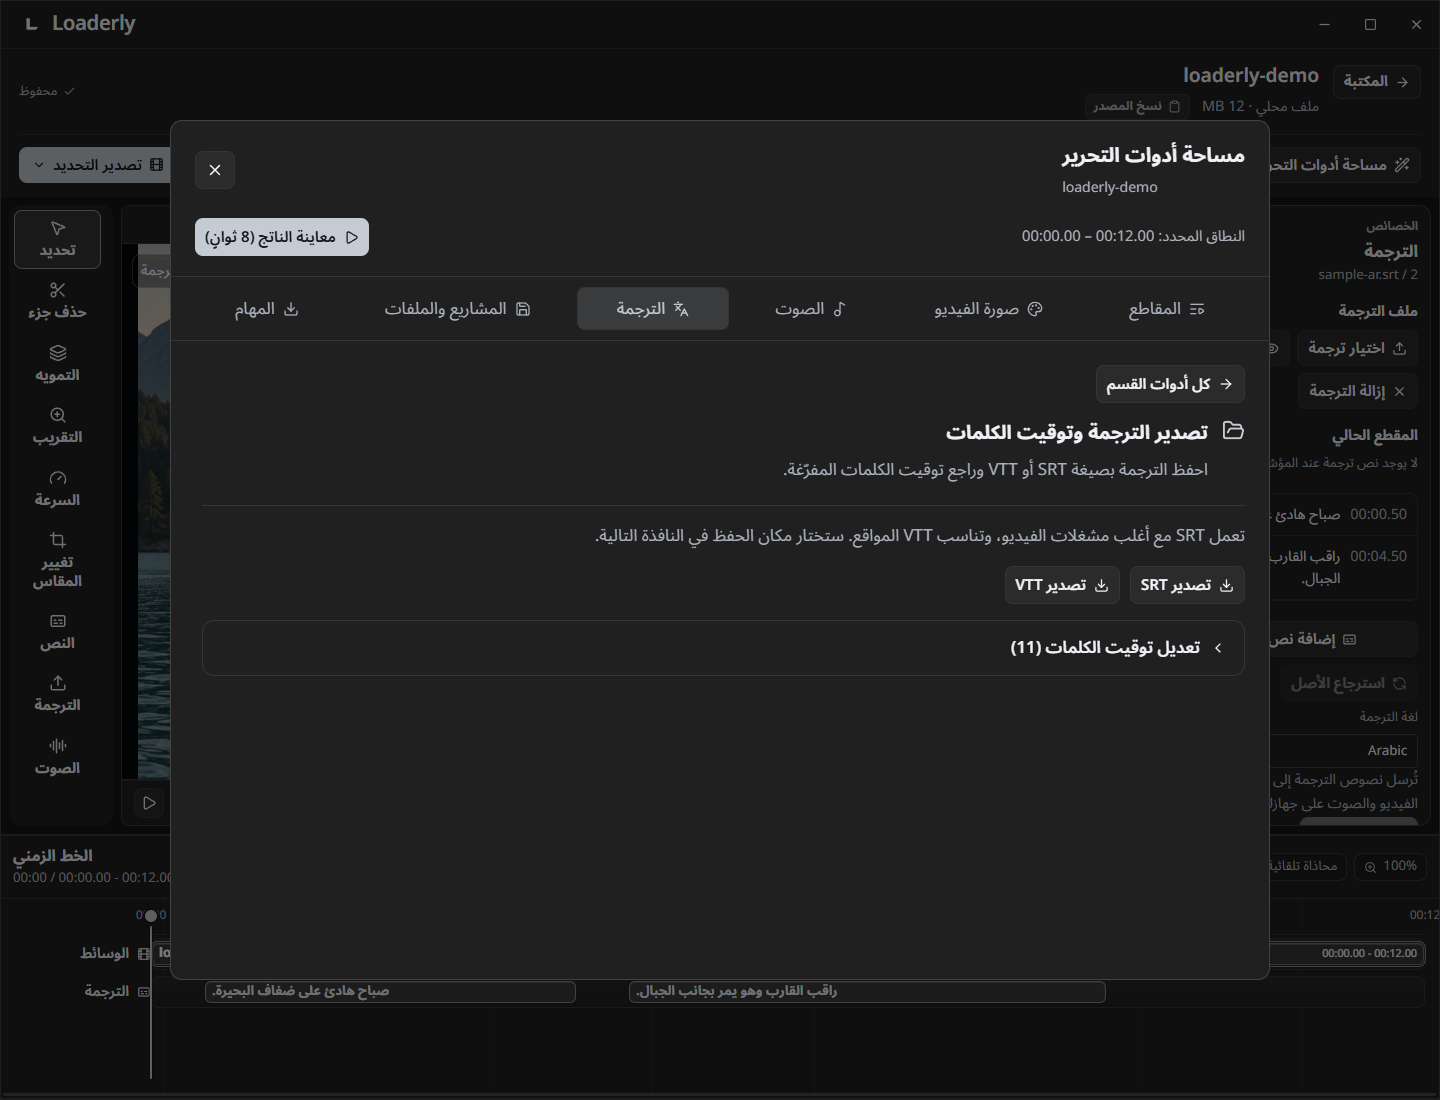Open the الترجمة tool in sidebar
The image size is (1440, 1100).
[57, 694]
